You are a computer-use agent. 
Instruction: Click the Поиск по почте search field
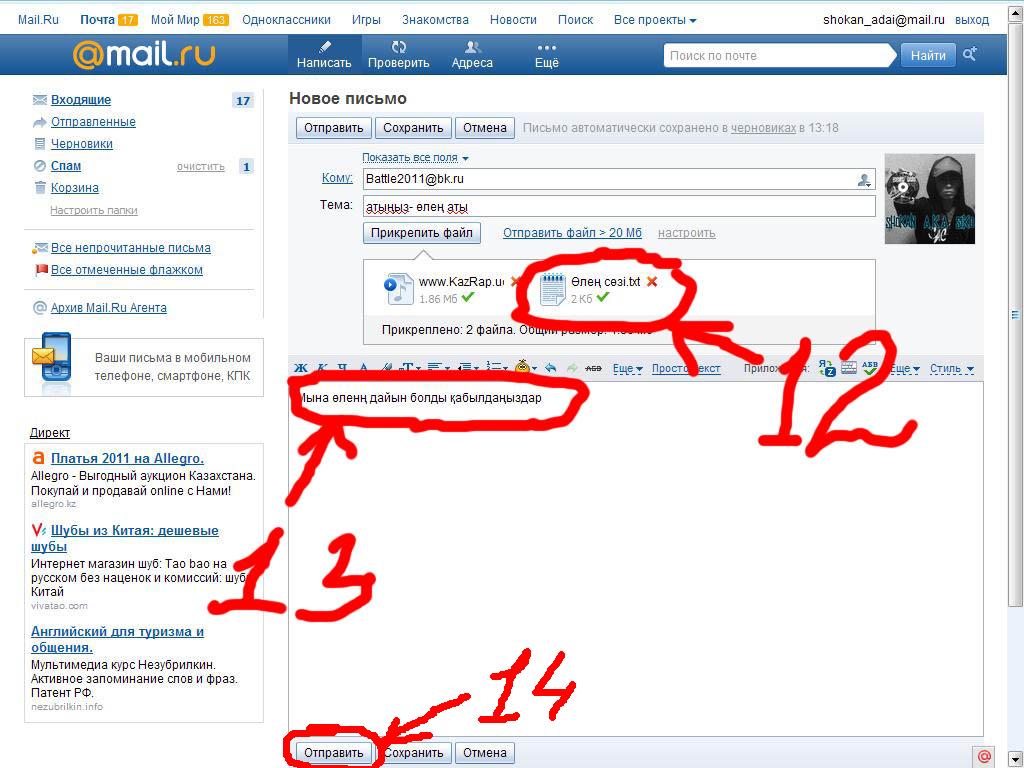(x=778, y=56)
